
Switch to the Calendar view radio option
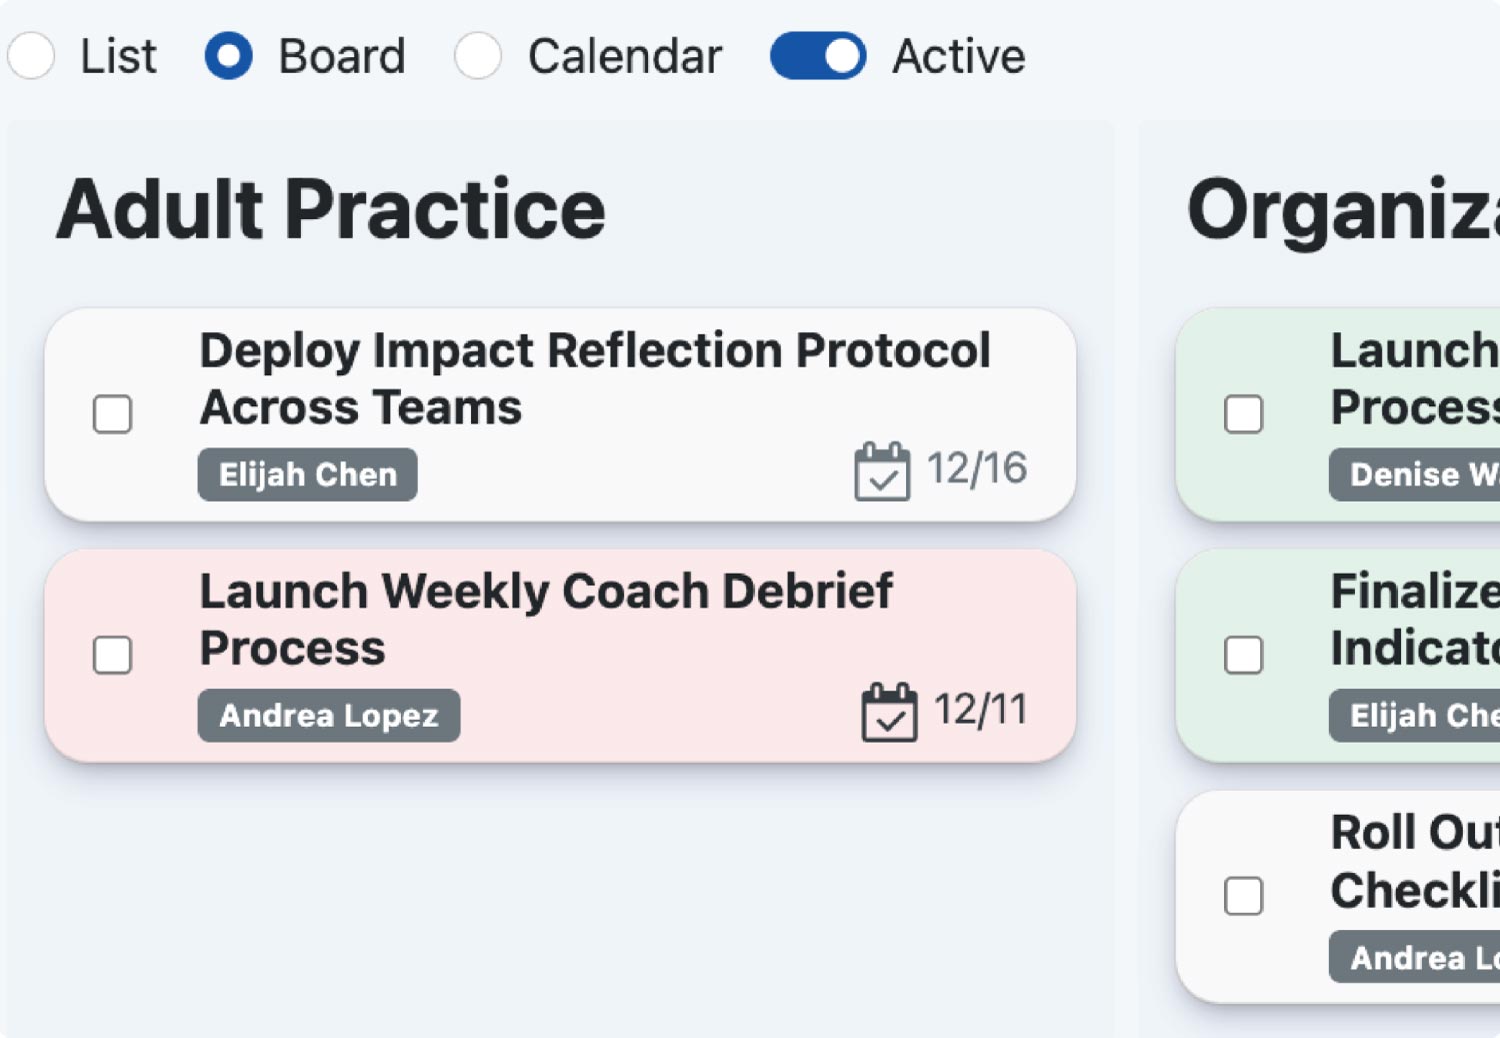tap(478, 56)
